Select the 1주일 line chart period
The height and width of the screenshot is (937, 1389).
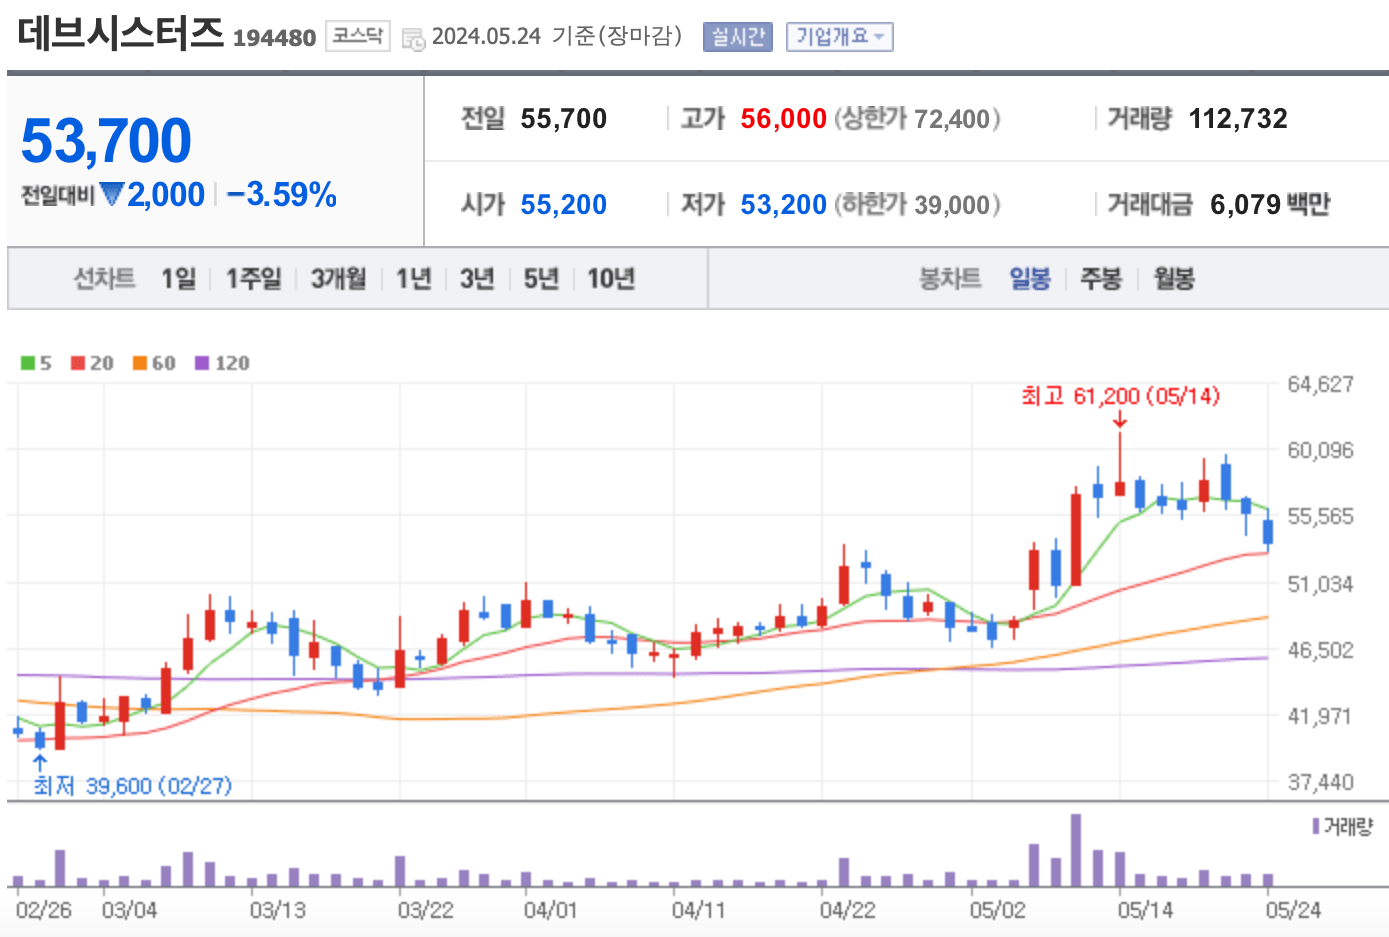[x=253, y=278]
